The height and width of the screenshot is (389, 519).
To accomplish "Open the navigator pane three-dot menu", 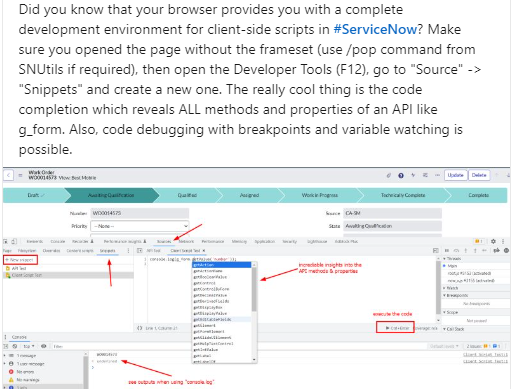I will (x=128, y=251).
